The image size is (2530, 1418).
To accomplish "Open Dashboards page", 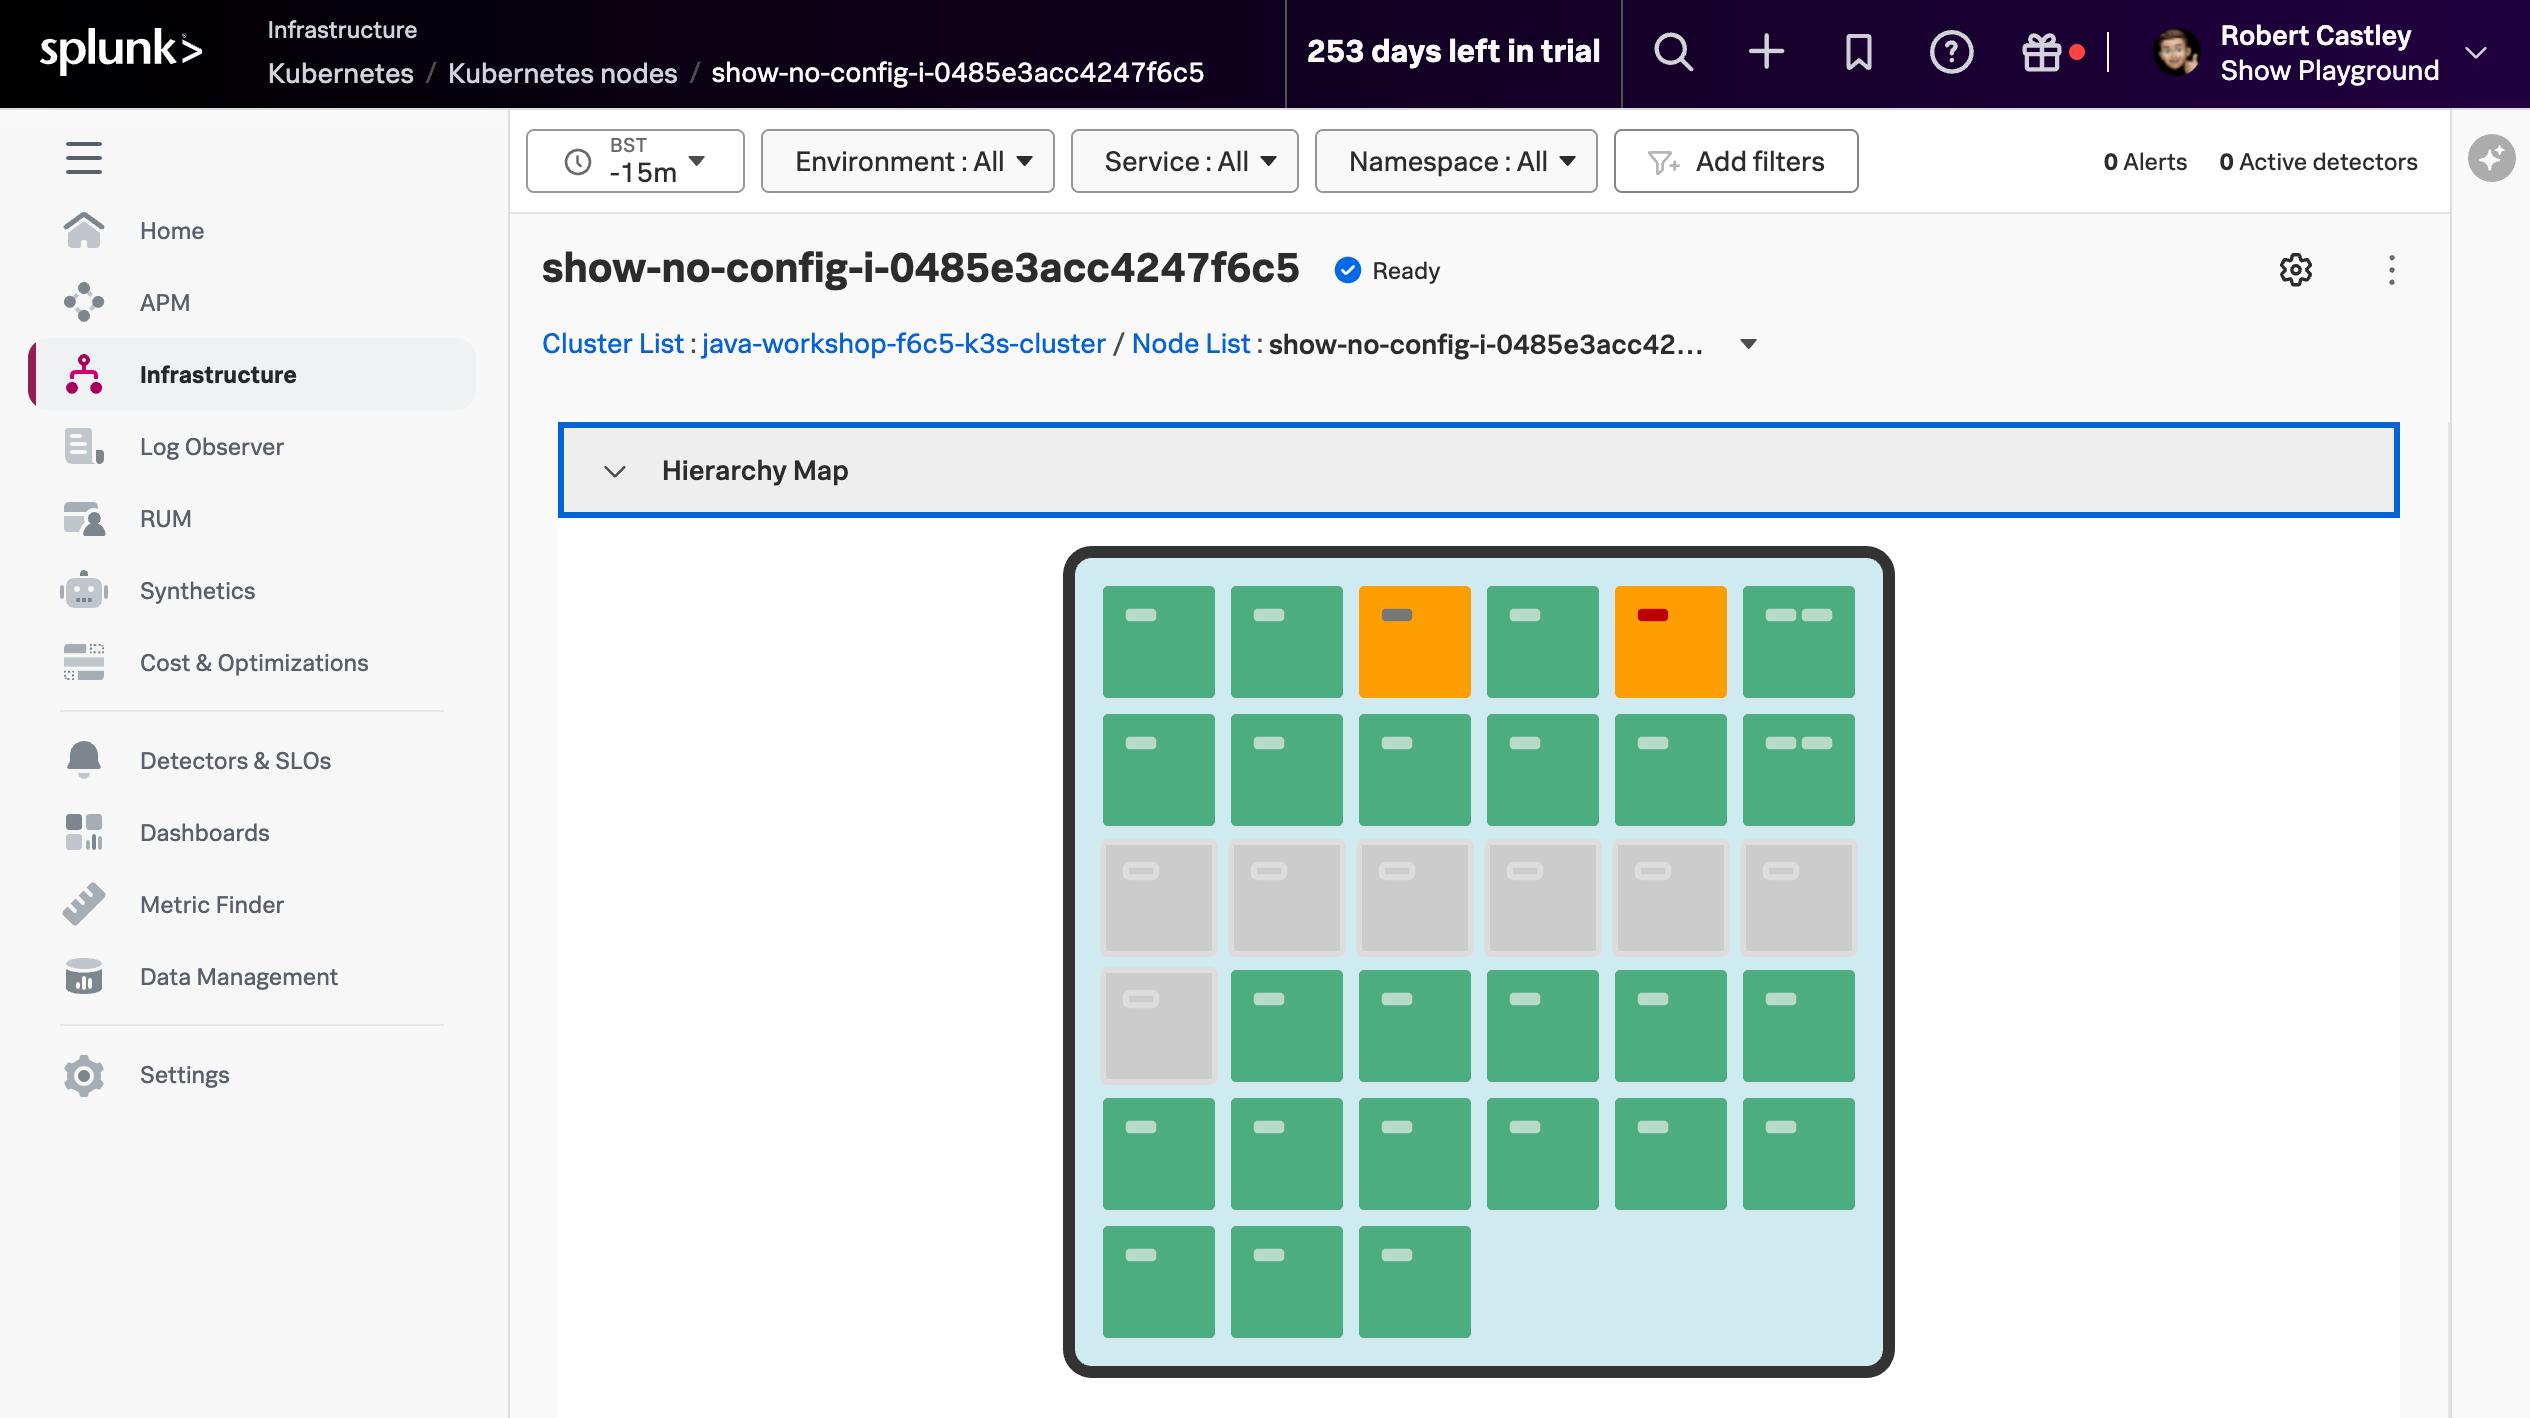I will pyautogui.click(x=252, y=833).
